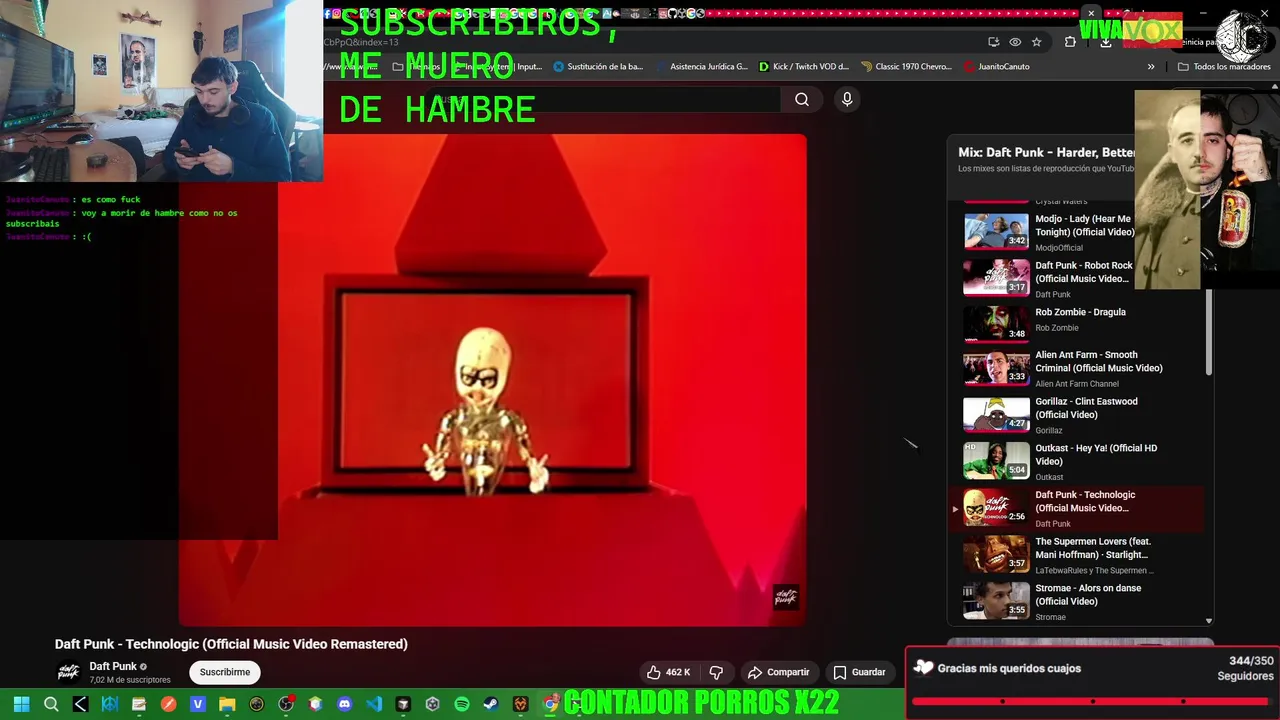The height and width of the screenshot is (720, 1280).
Task: Open Discord from the taskbar
Action: click(x=345, y=704)
